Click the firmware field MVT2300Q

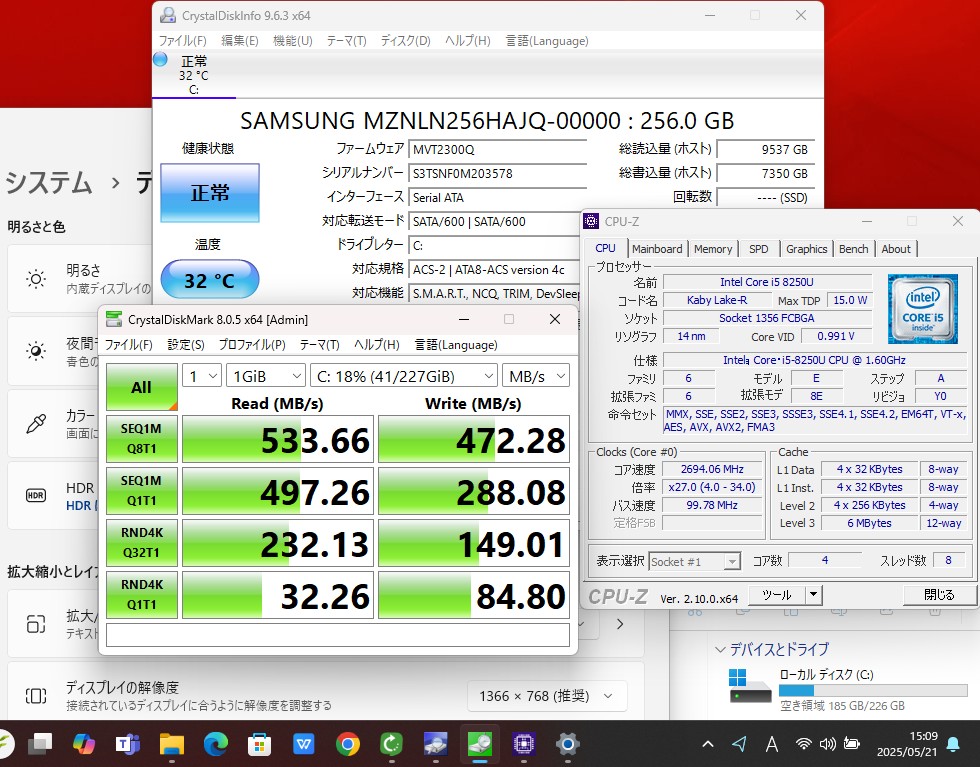[x=498, y=150]
